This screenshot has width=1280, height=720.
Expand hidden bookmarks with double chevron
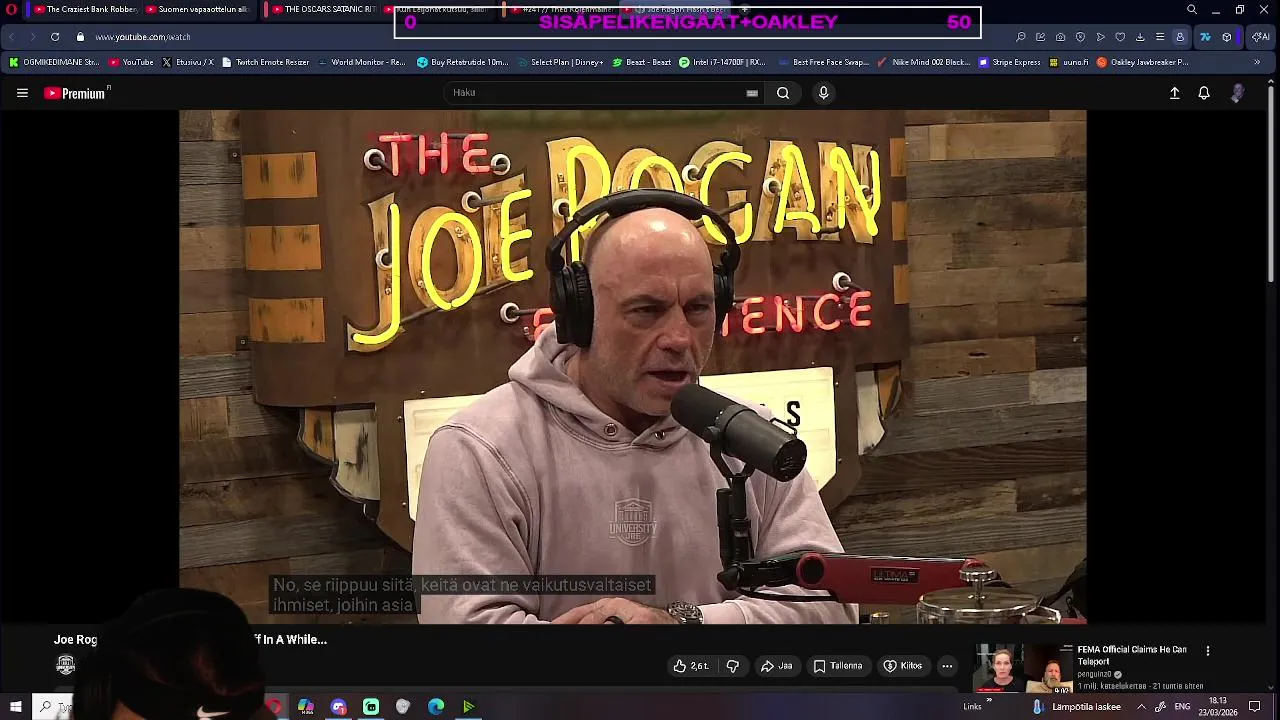(1258, 62)
